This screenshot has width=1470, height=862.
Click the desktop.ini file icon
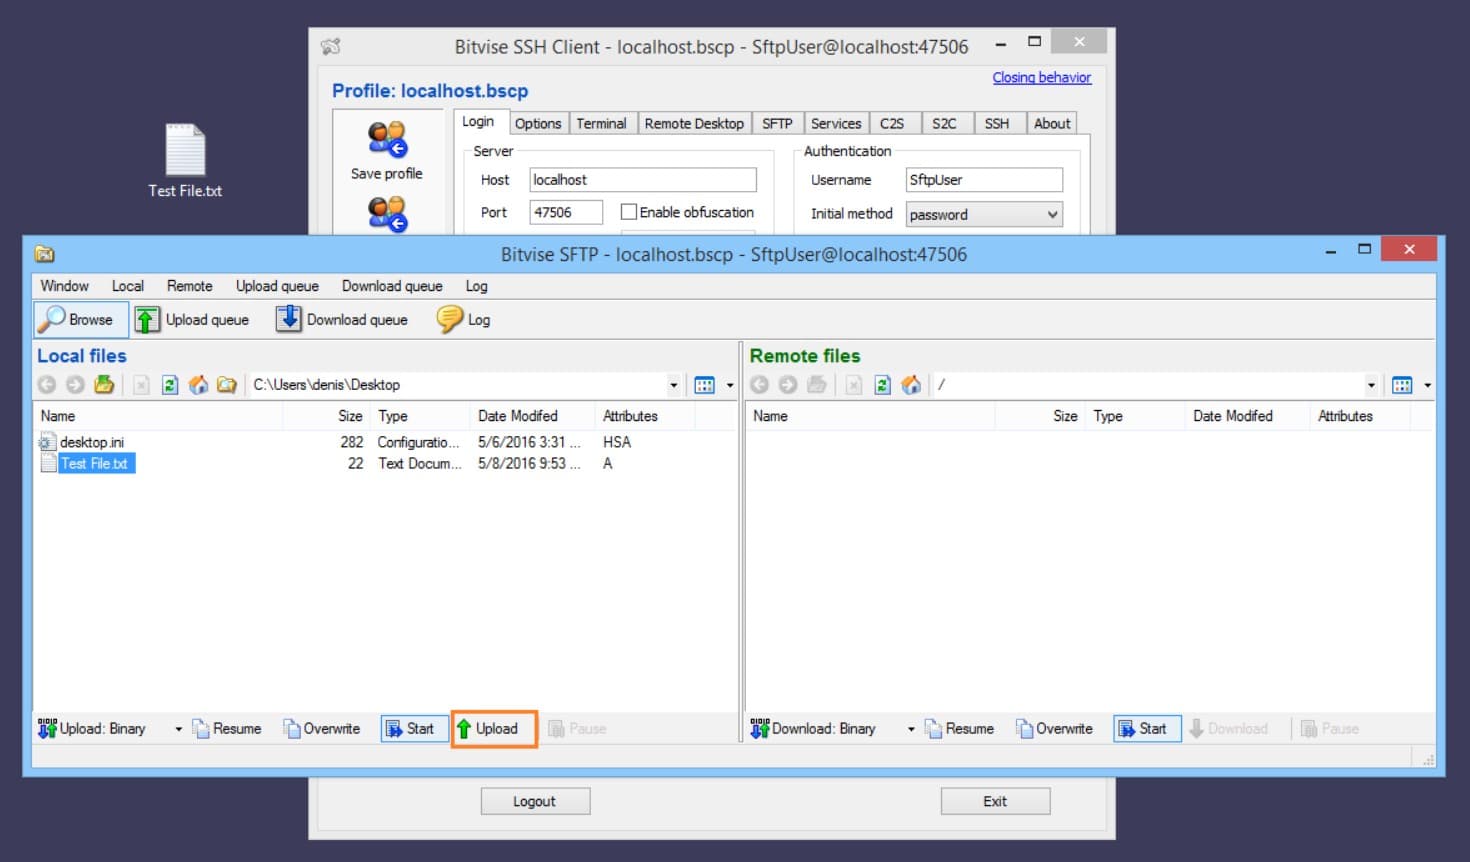tap(46, 442)
